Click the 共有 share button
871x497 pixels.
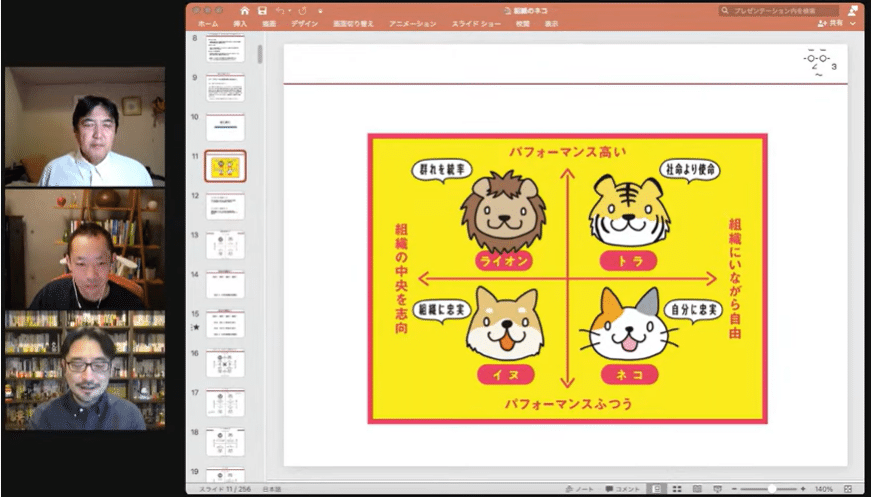(830, 23)
